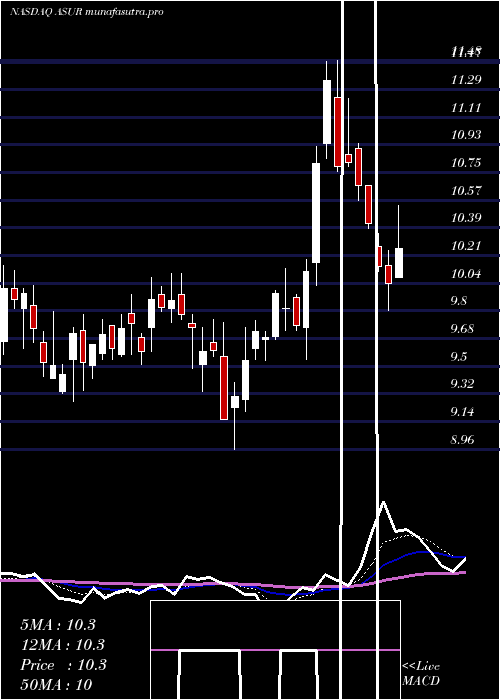The height and width of the screenshot is (700, 500).
Task: Select the 11.29 price axis label
Action: coord(466,80)
